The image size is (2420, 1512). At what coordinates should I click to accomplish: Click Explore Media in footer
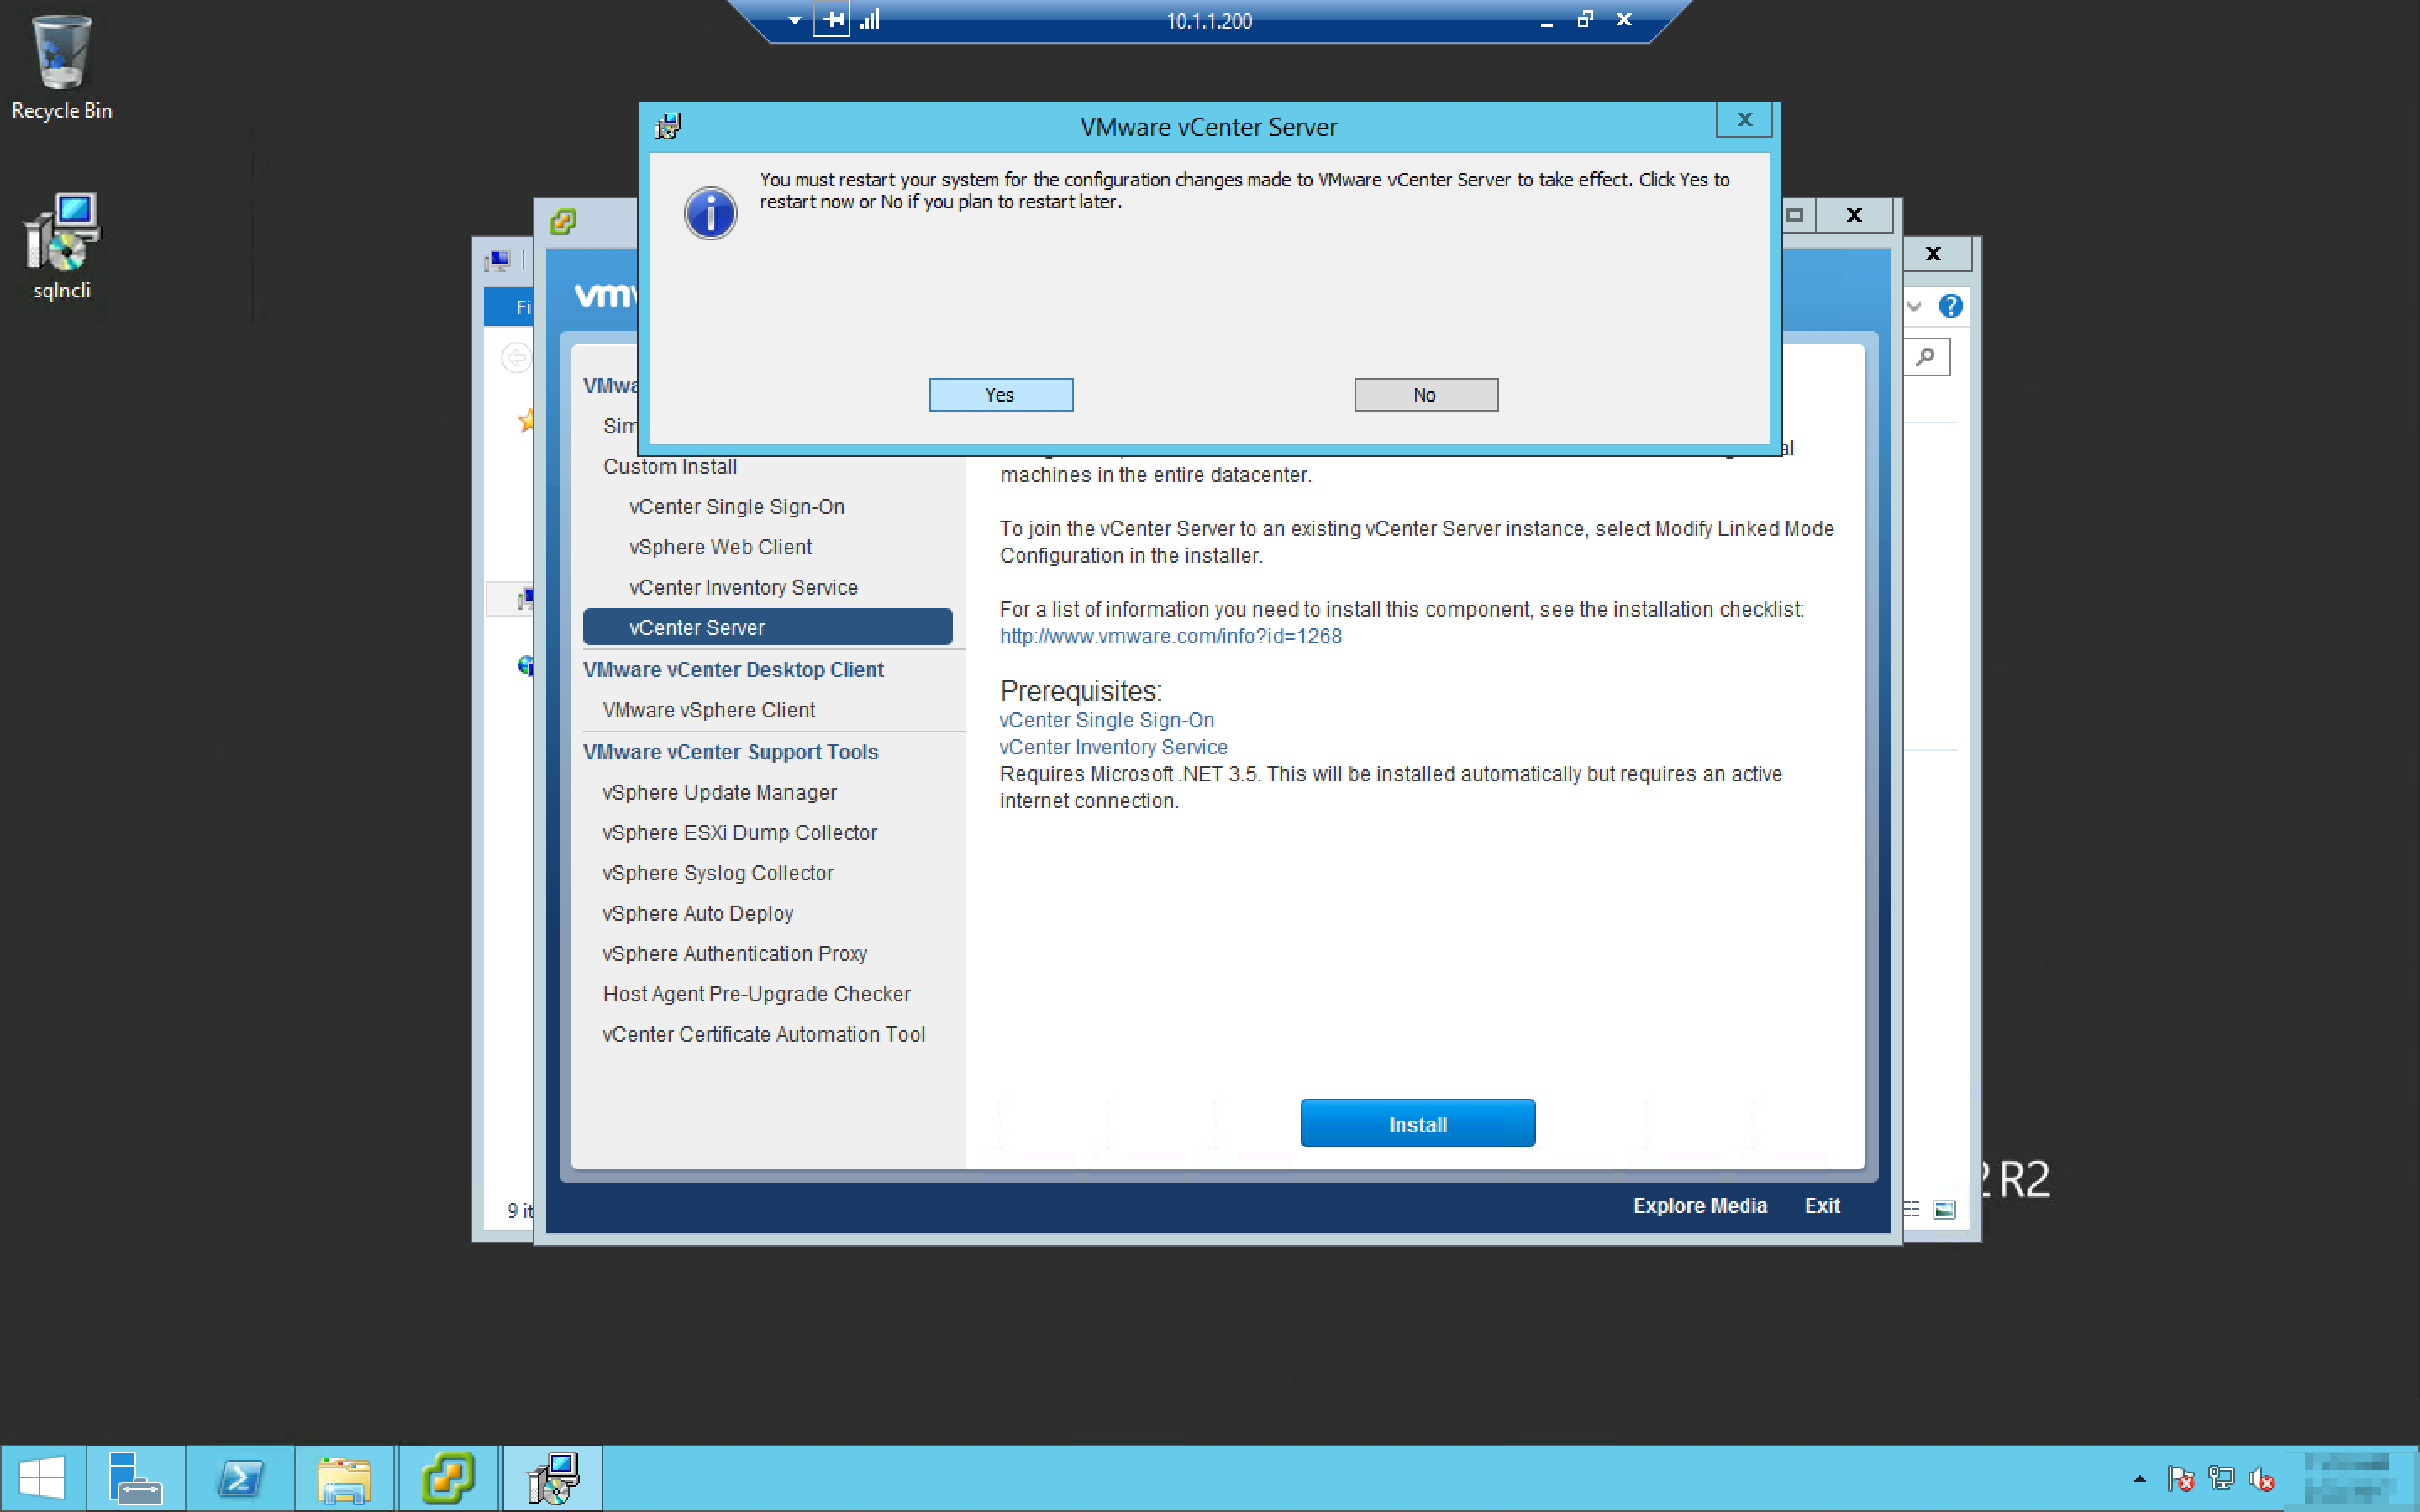point(1699,1206)
